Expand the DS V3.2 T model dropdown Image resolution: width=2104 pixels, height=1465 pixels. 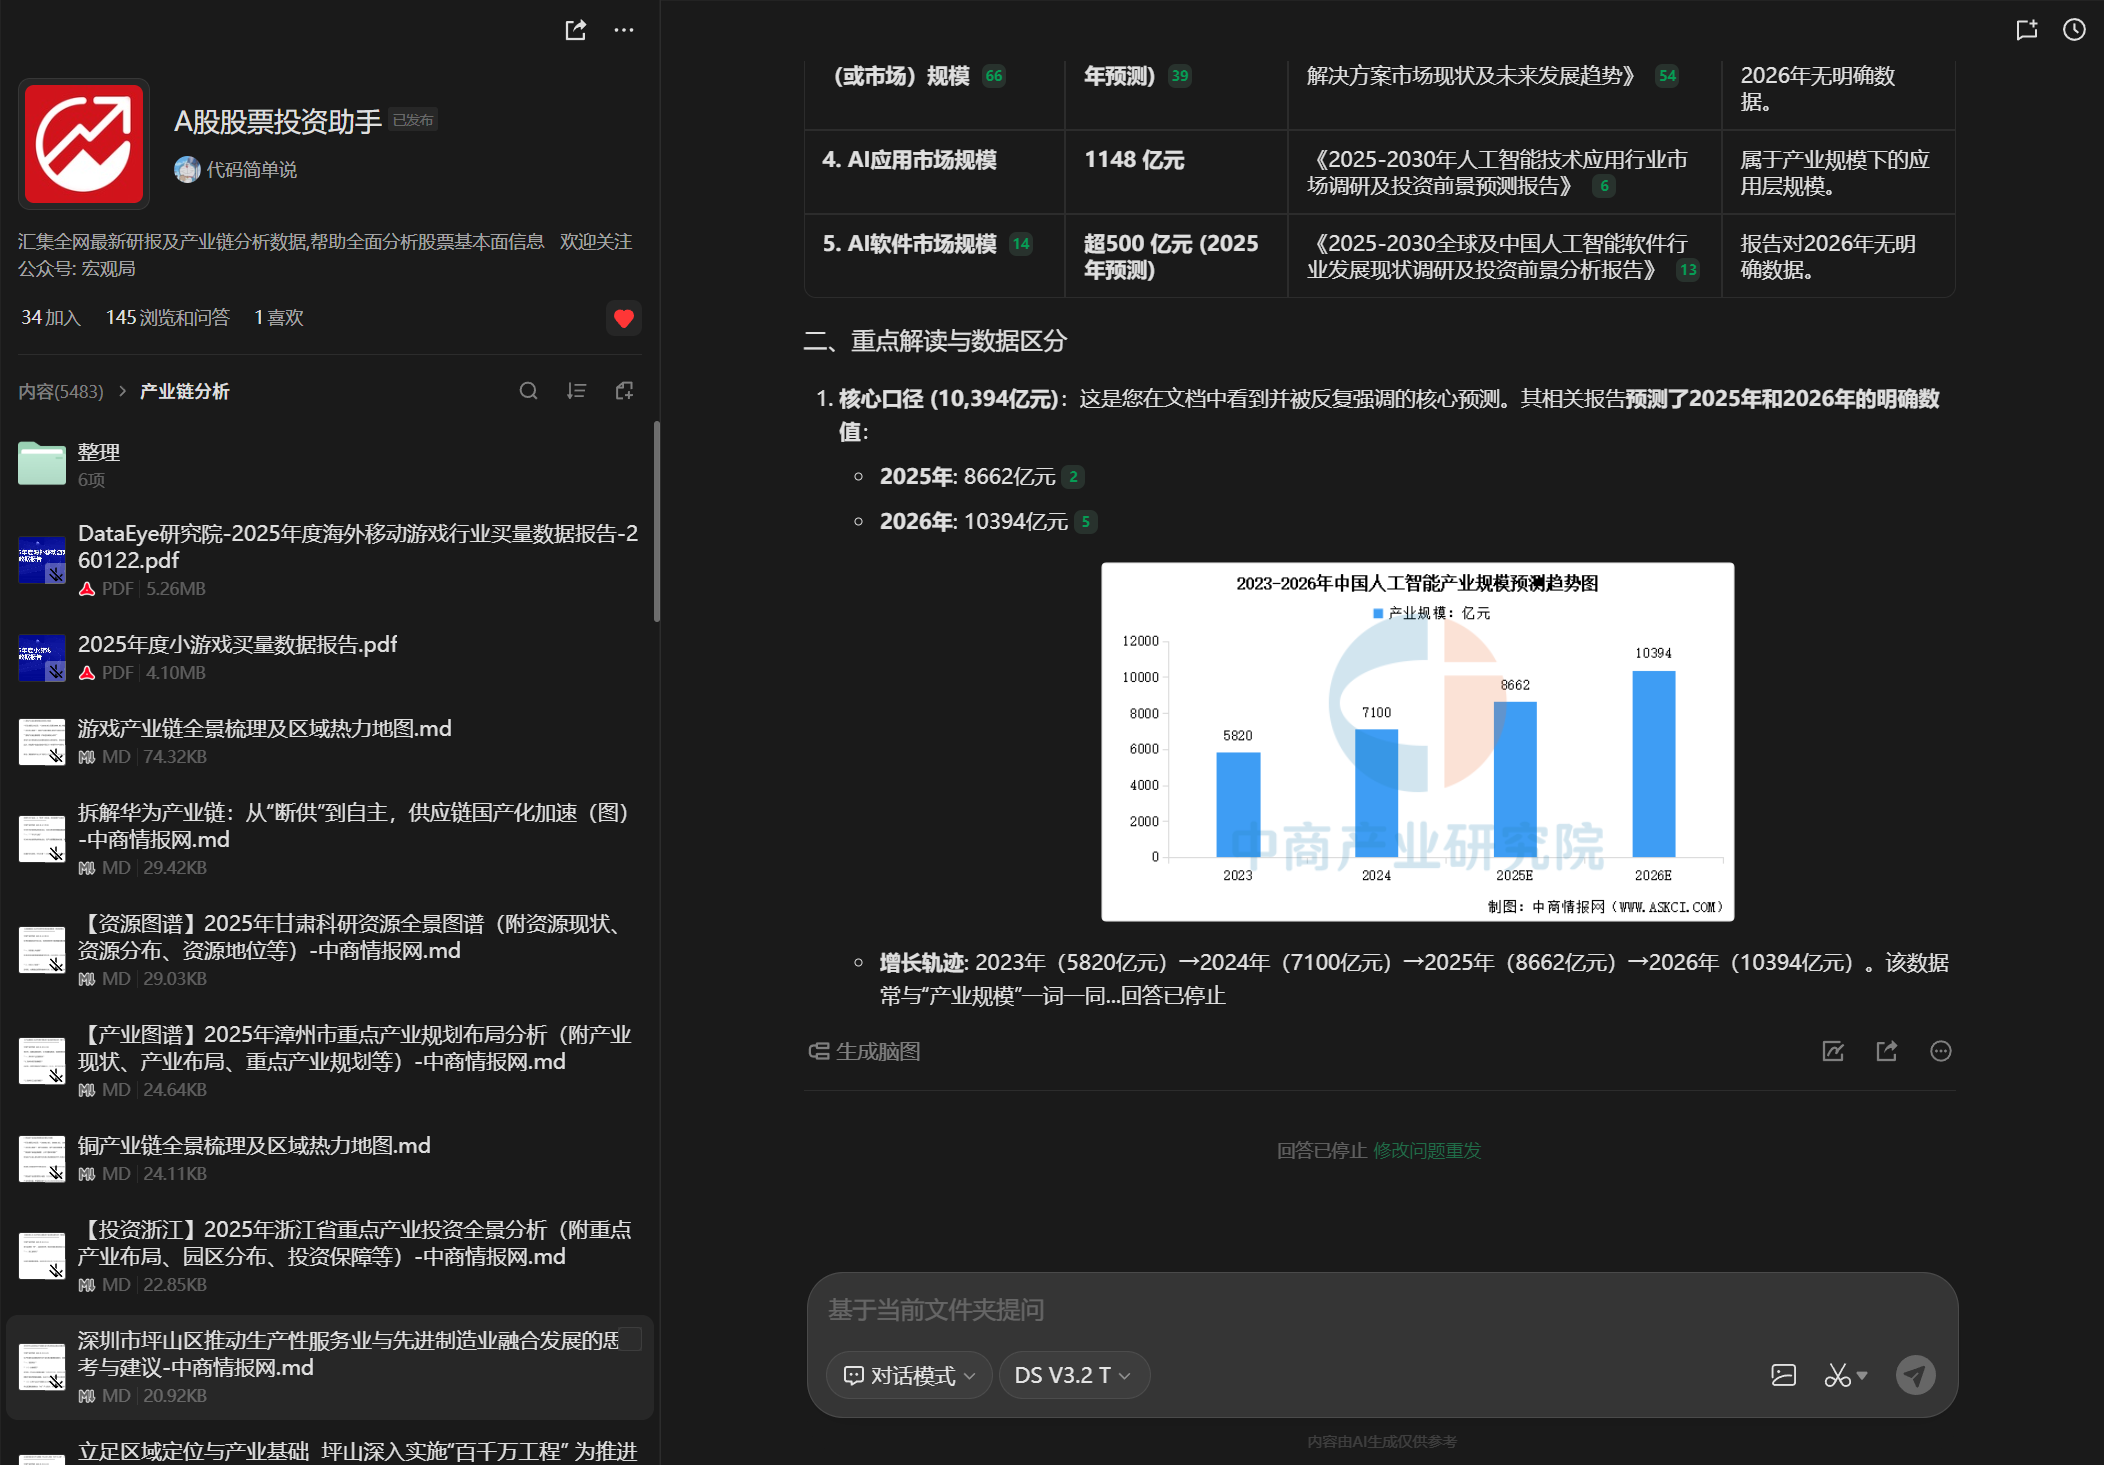1073,1375
